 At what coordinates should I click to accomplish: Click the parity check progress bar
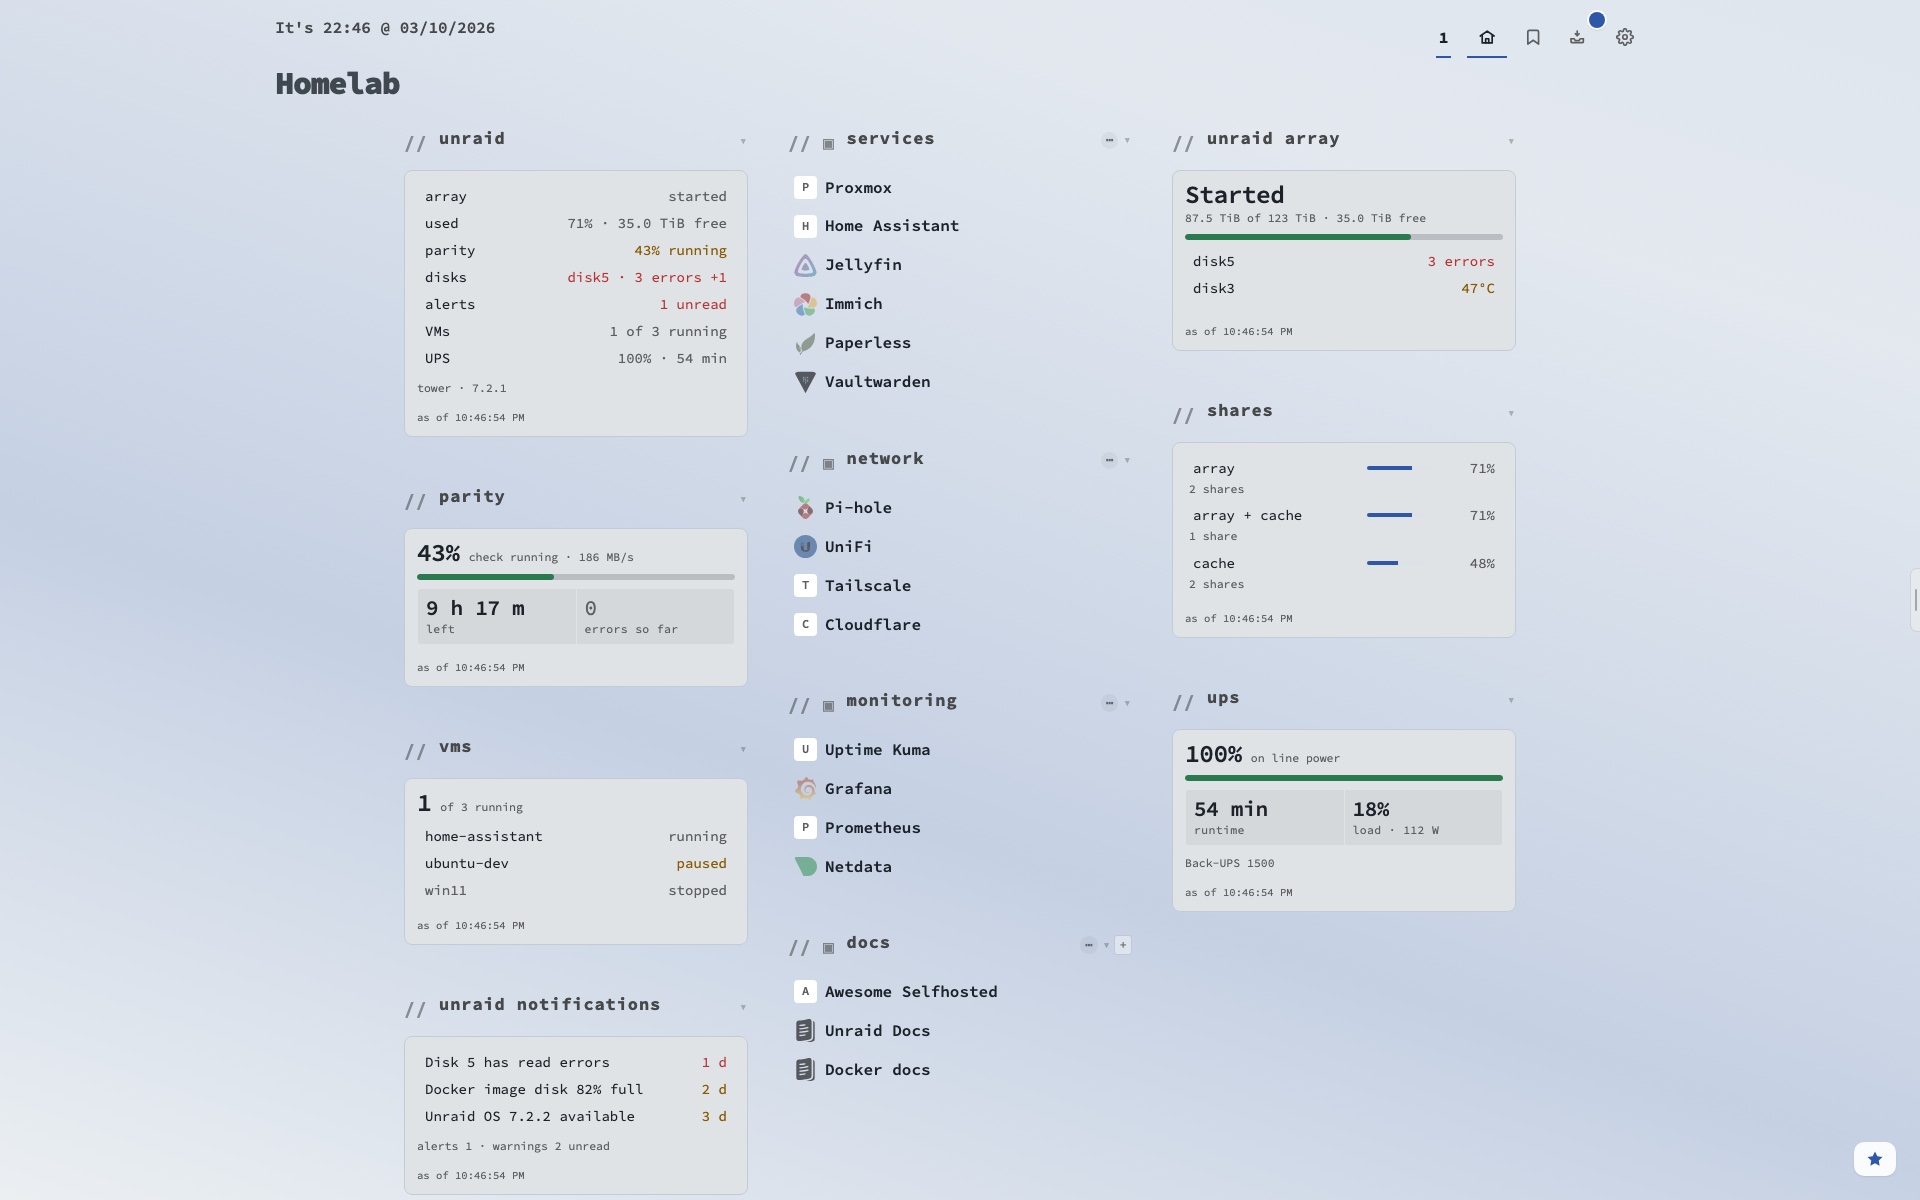tap(576, 577)
